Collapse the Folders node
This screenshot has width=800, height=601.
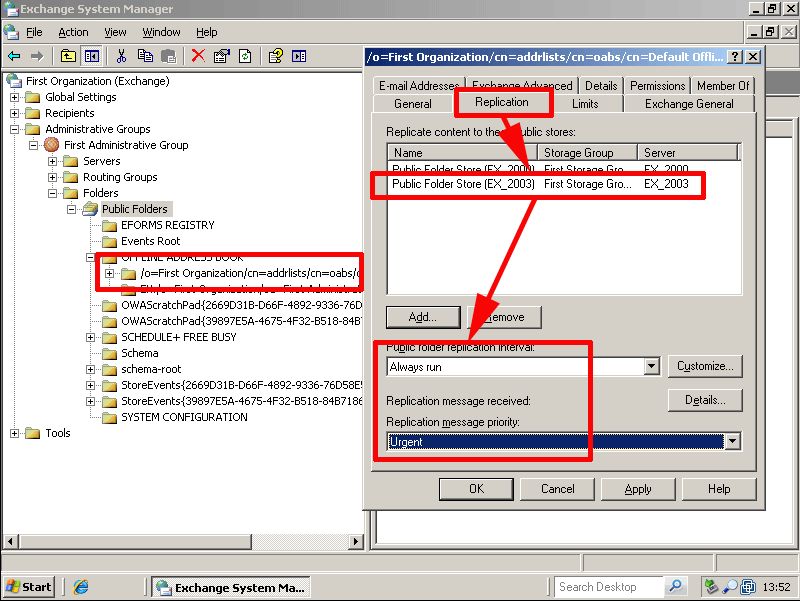click(52, 193)
